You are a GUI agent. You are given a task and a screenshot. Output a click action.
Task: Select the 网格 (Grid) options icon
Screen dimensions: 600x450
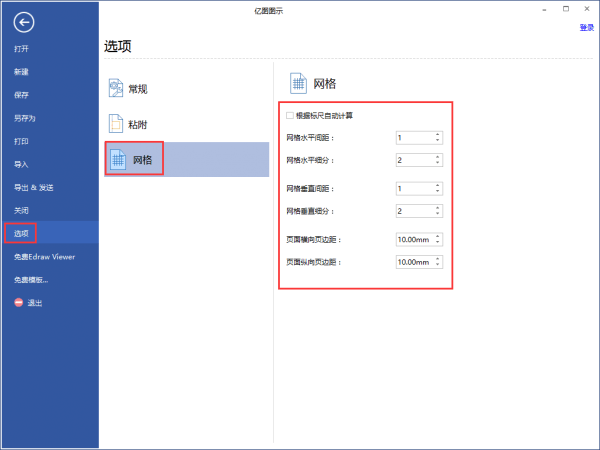pos(118,159)
